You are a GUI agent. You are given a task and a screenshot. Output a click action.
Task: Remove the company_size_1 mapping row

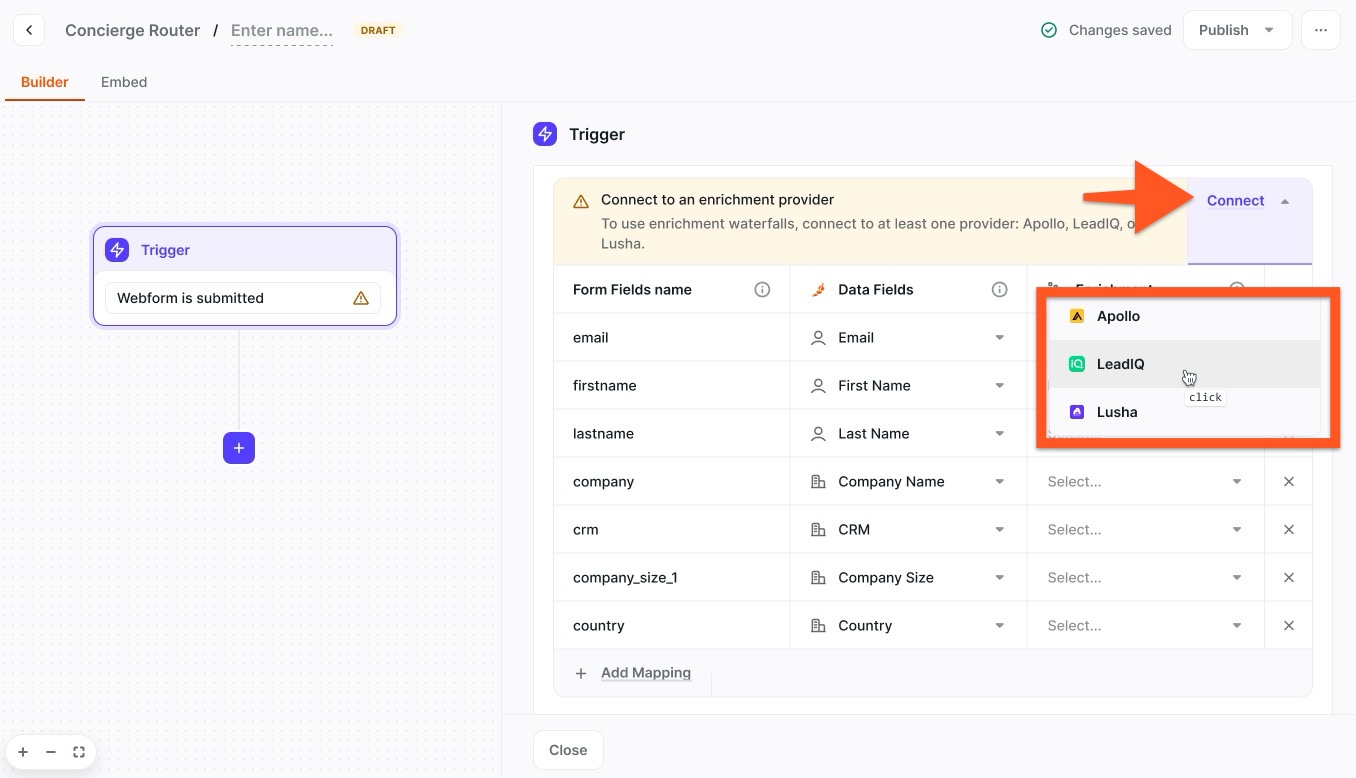click(x=1289, y=578)
